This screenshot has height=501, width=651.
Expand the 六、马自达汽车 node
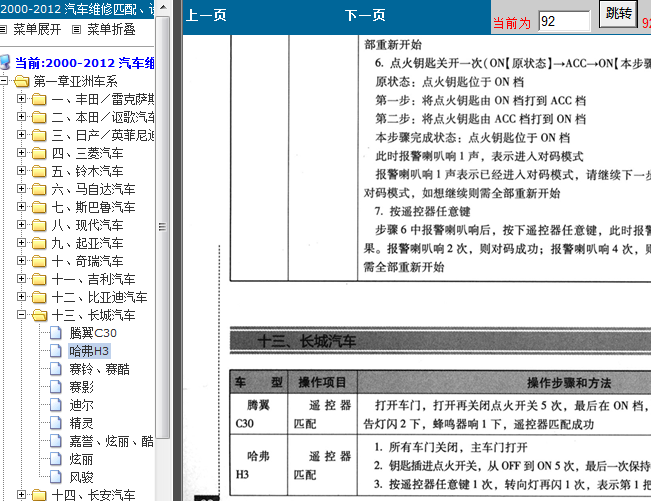point(21,188)
